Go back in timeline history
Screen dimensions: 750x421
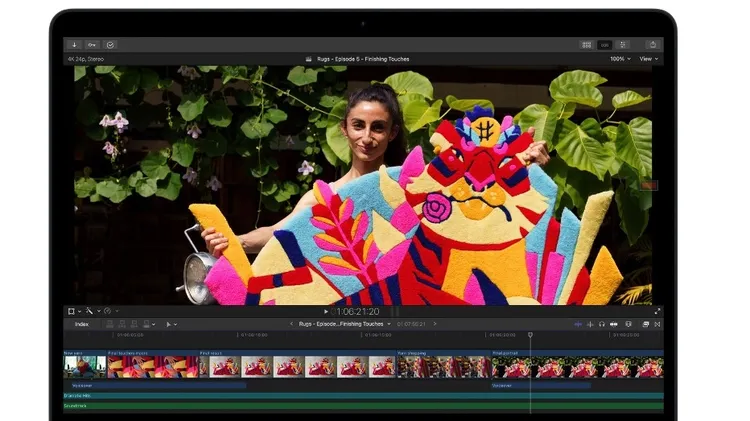pos(291,324)
